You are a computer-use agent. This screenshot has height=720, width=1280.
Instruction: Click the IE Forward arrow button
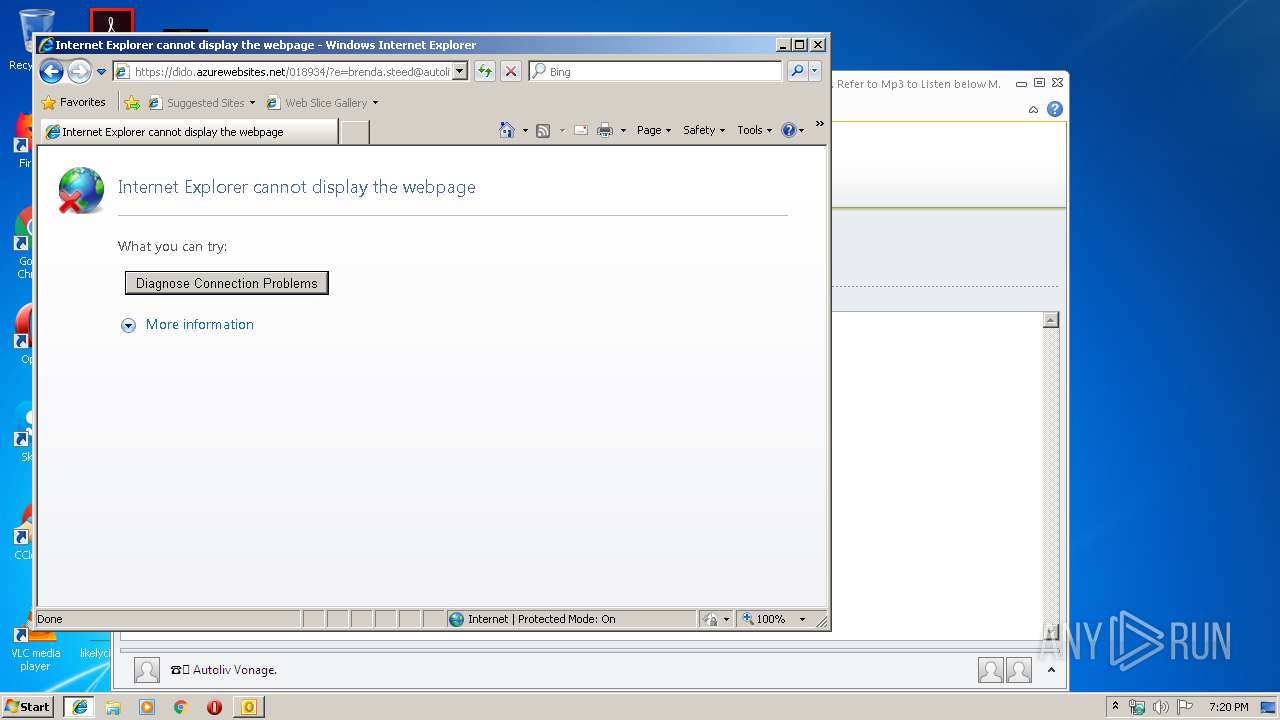79,71
